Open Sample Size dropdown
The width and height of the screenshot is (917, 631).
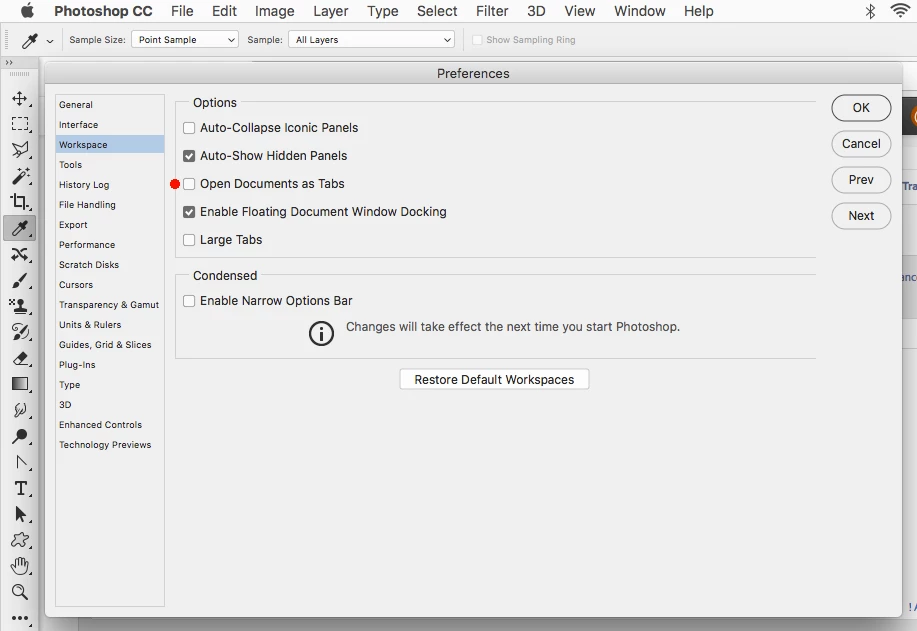coord(185,40)
